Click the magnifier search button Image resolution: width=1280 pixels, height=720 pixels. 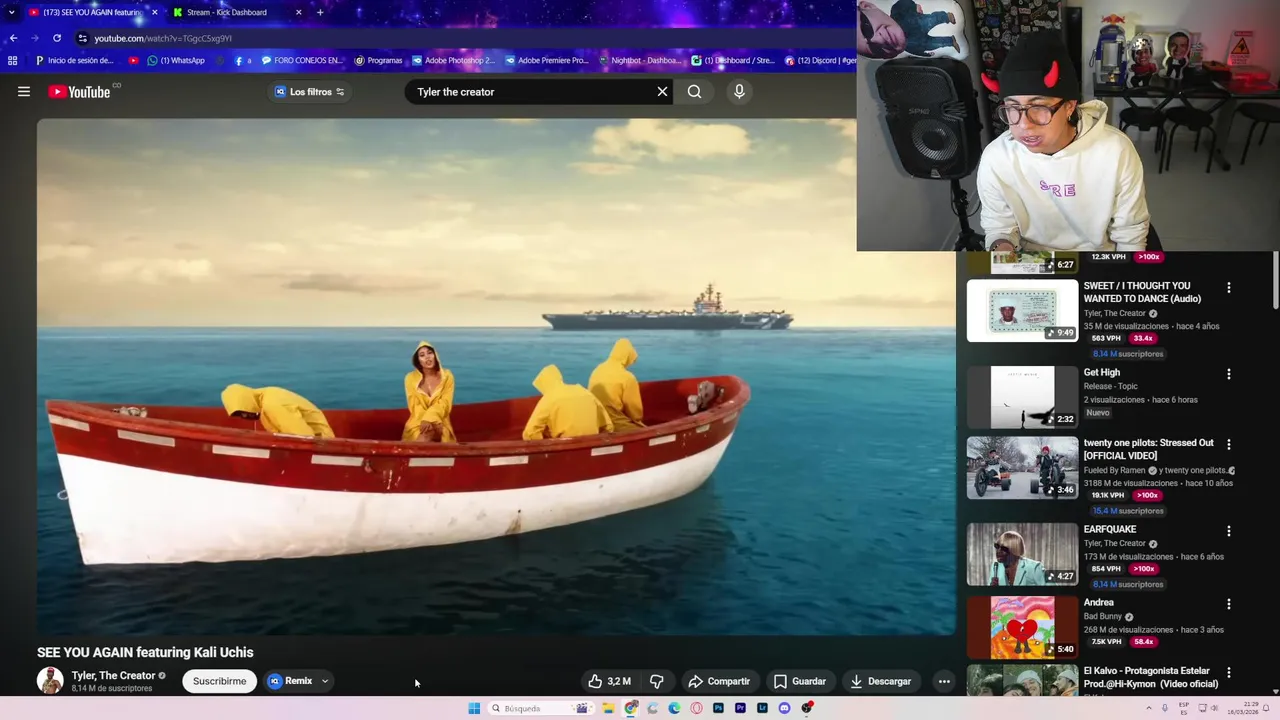(x=694, y=92)
